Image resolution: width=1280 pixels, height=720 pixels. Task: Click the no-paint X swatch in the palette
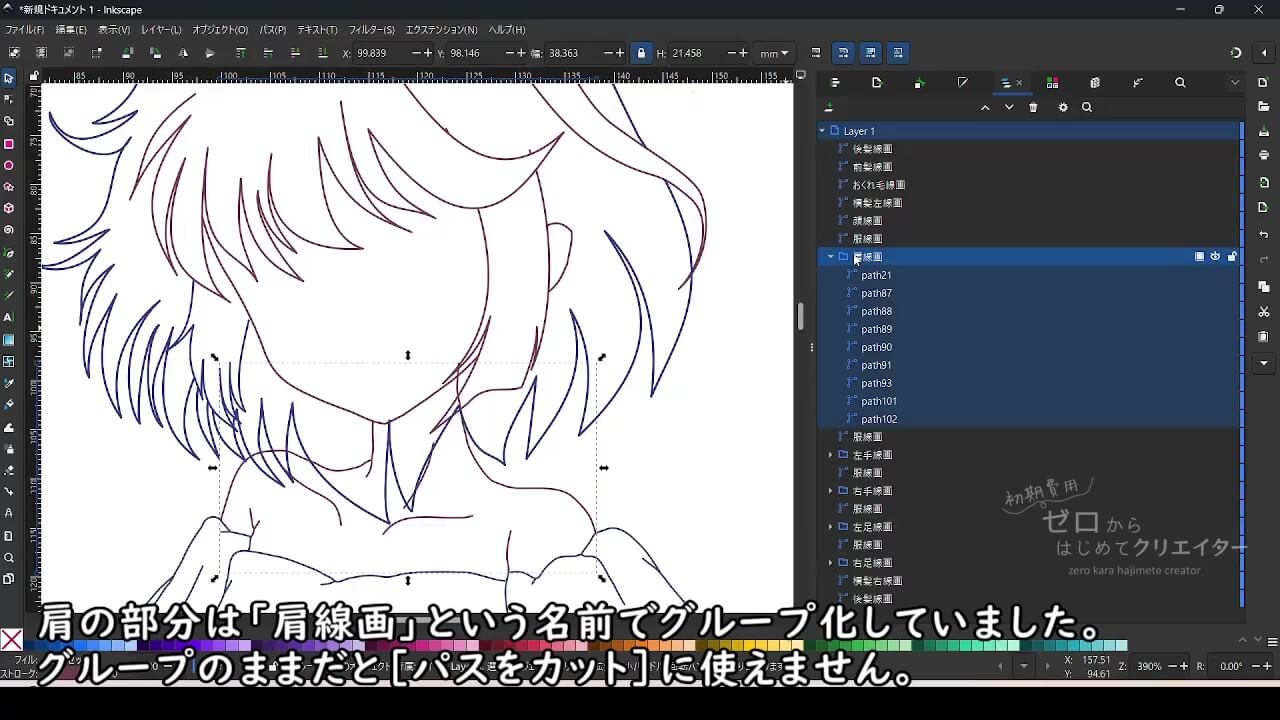pos(11,640)
